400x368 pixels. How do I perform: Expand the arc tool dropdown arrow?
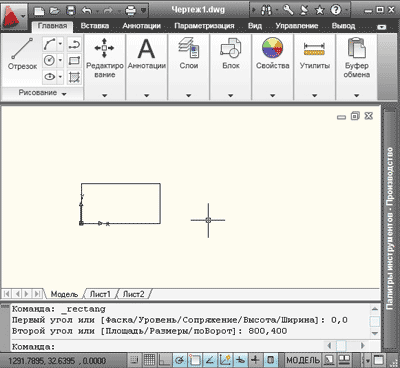[x=60, y=44]
